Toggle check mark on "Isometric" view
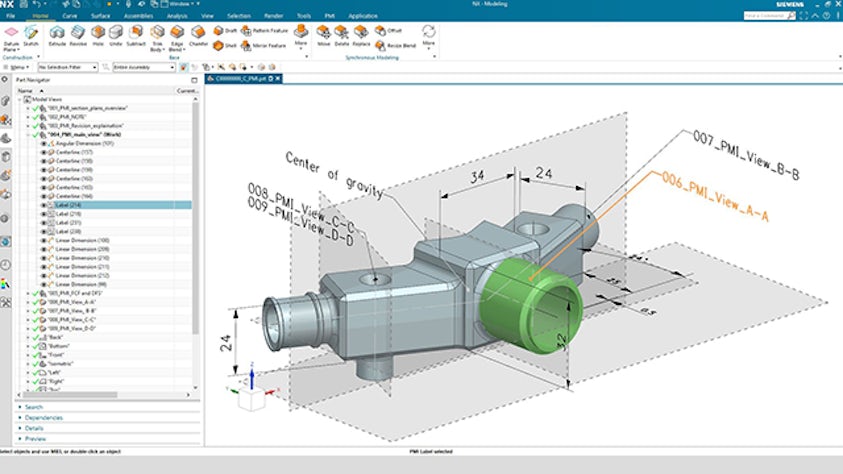 (35, 364)
